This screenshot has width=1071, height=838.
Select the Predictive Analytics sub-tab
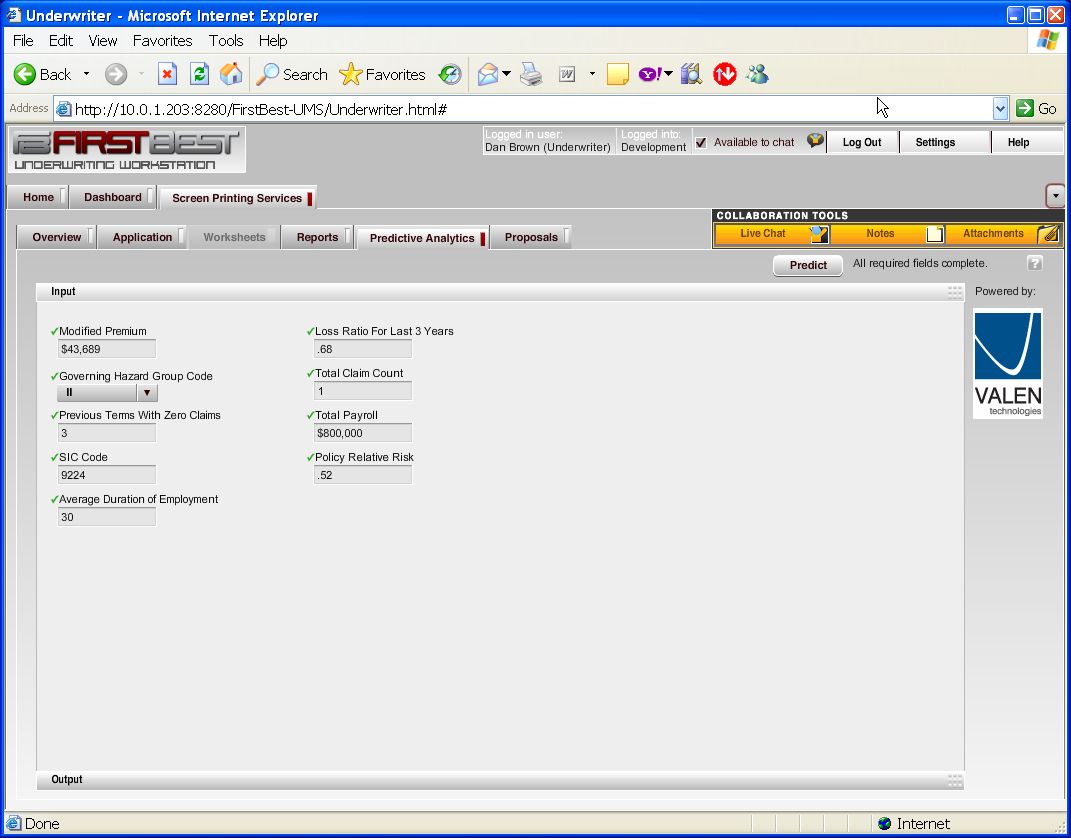click(422, 238)
